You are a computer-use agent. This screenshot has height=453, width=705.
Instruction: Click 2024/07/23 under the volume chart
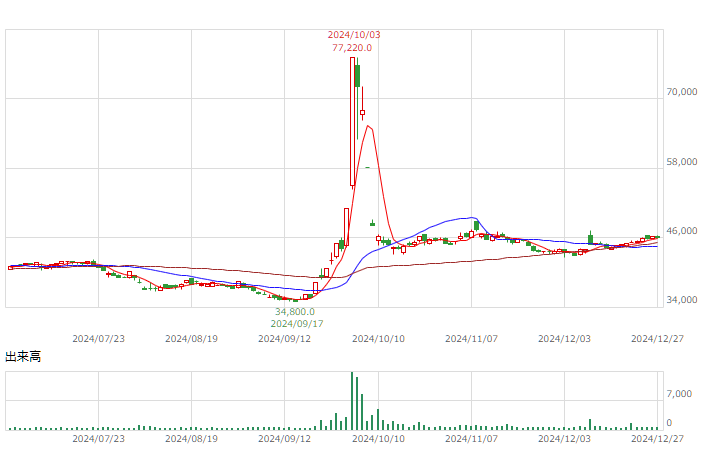tap(98, 439)
